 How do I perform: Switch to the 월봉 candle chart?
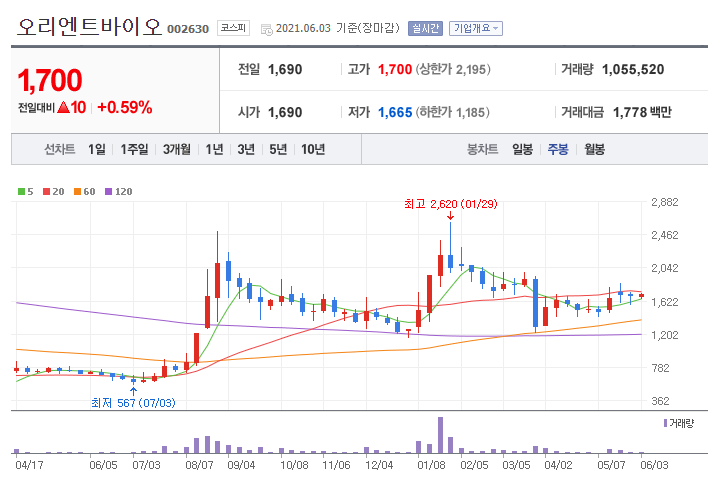click(594, 149)
